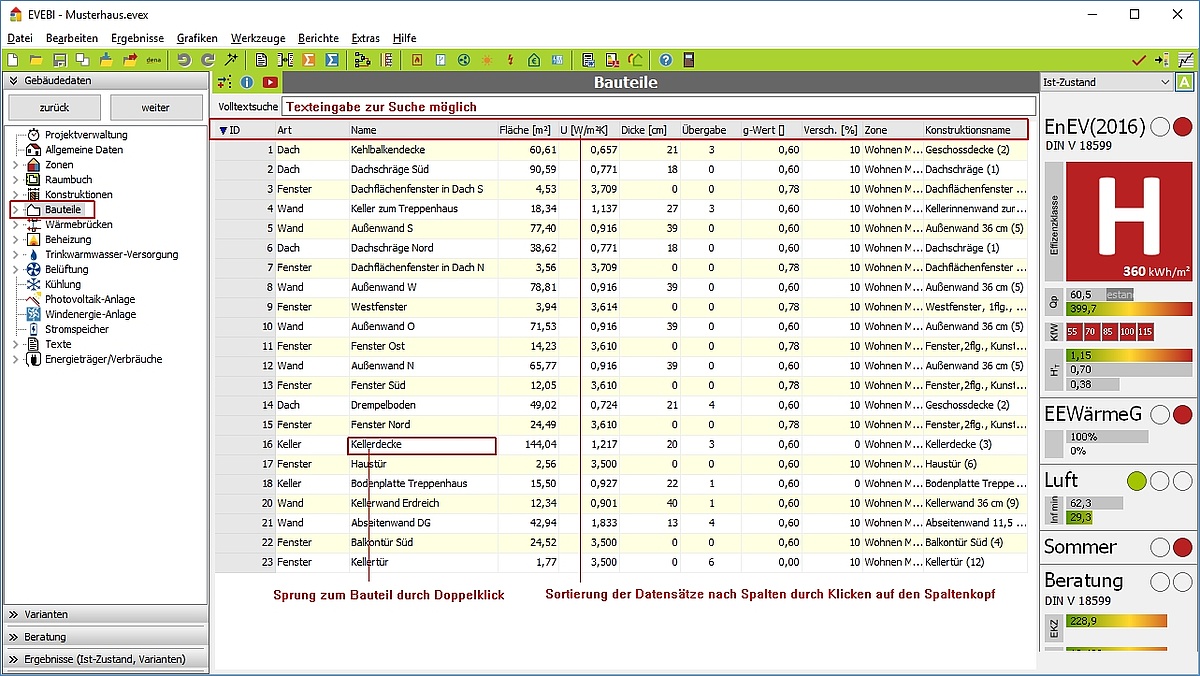Click the Abseitenwand DG name cell
This screenshot has height=676, width=1200.
click(422, 523)
